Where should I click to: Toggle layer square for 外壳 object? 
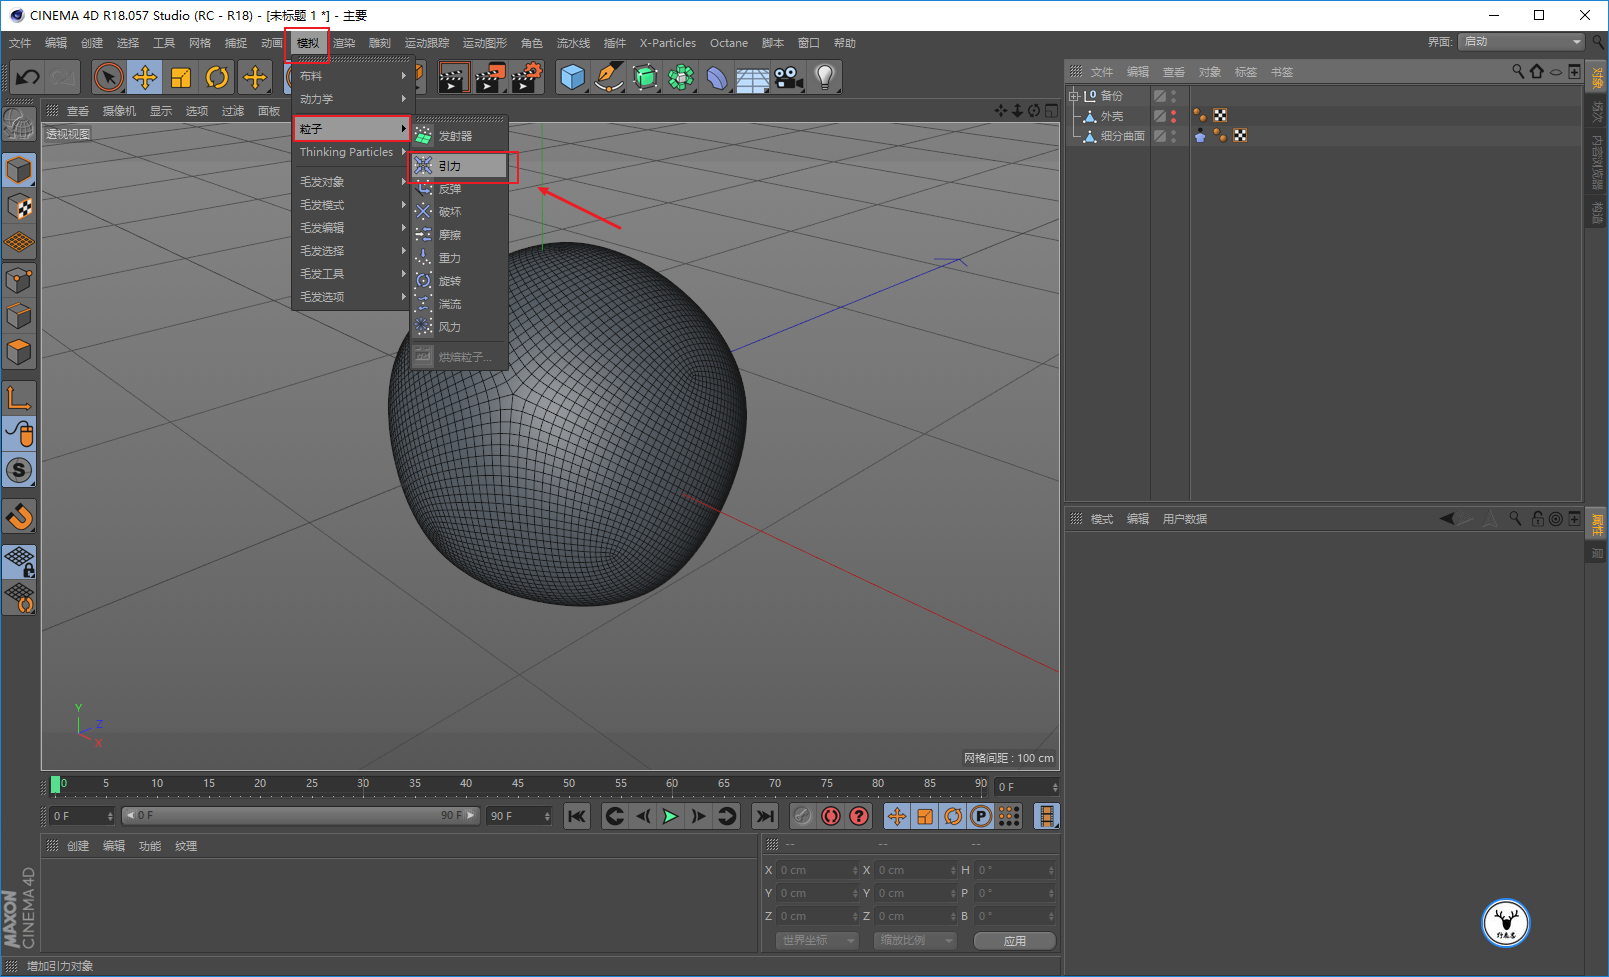click(1160, 116)
